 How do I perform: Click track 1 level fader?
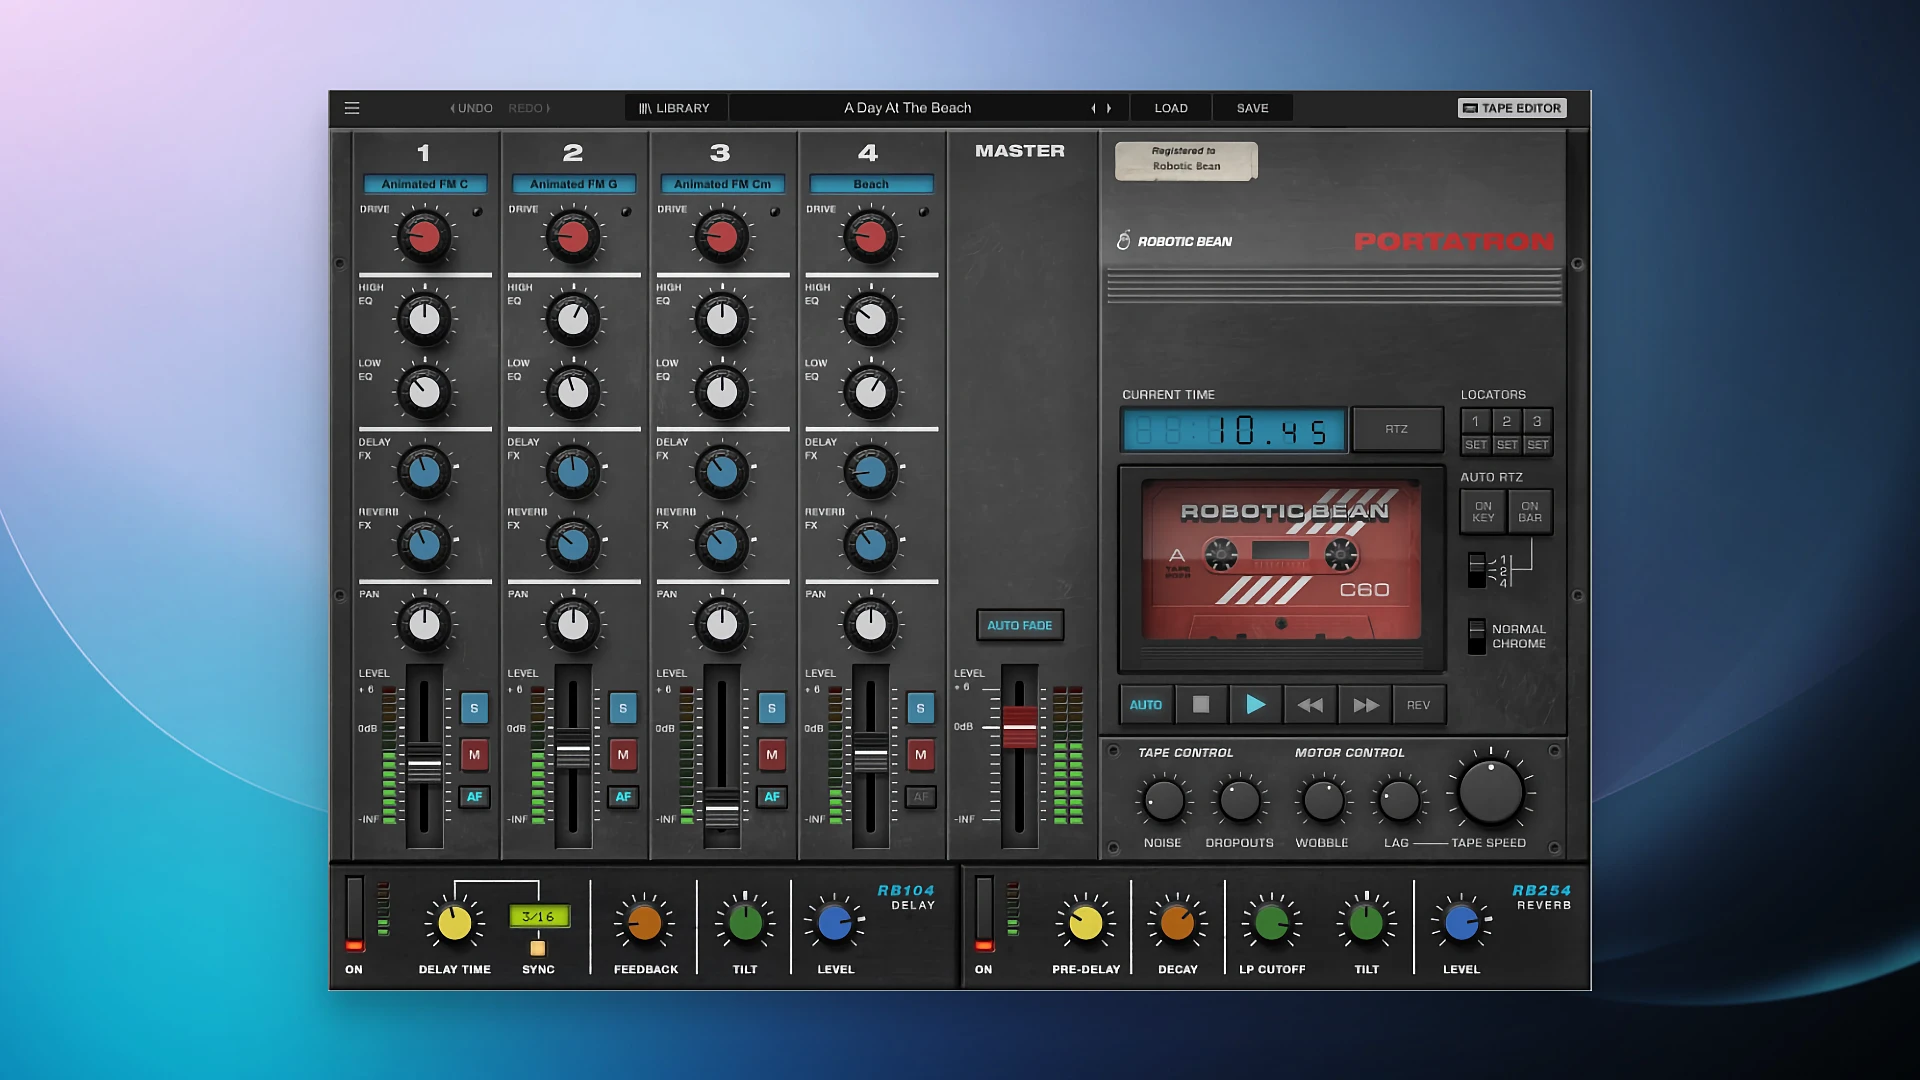tap(424, 764)
